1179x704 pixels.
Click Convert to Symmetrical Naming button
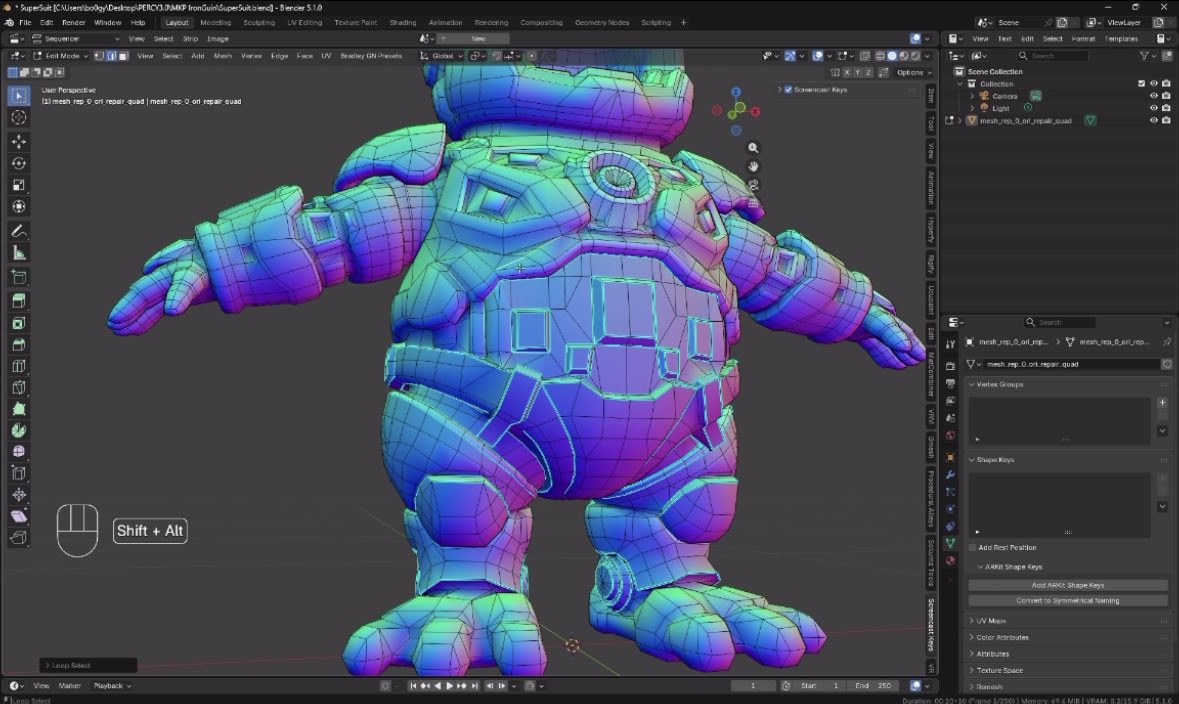tap(1068, 600)
